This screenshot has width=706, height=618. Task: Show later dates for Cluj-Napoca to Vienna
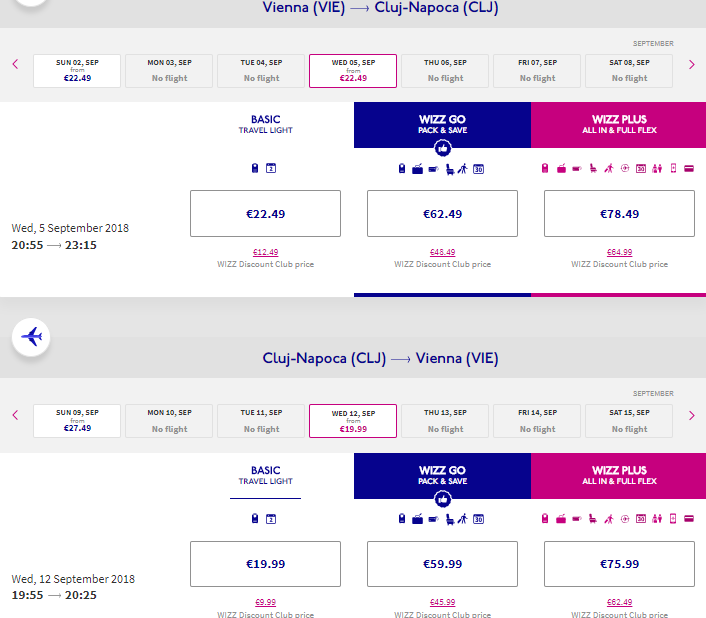pyautogui.click(x=691, y=415)
